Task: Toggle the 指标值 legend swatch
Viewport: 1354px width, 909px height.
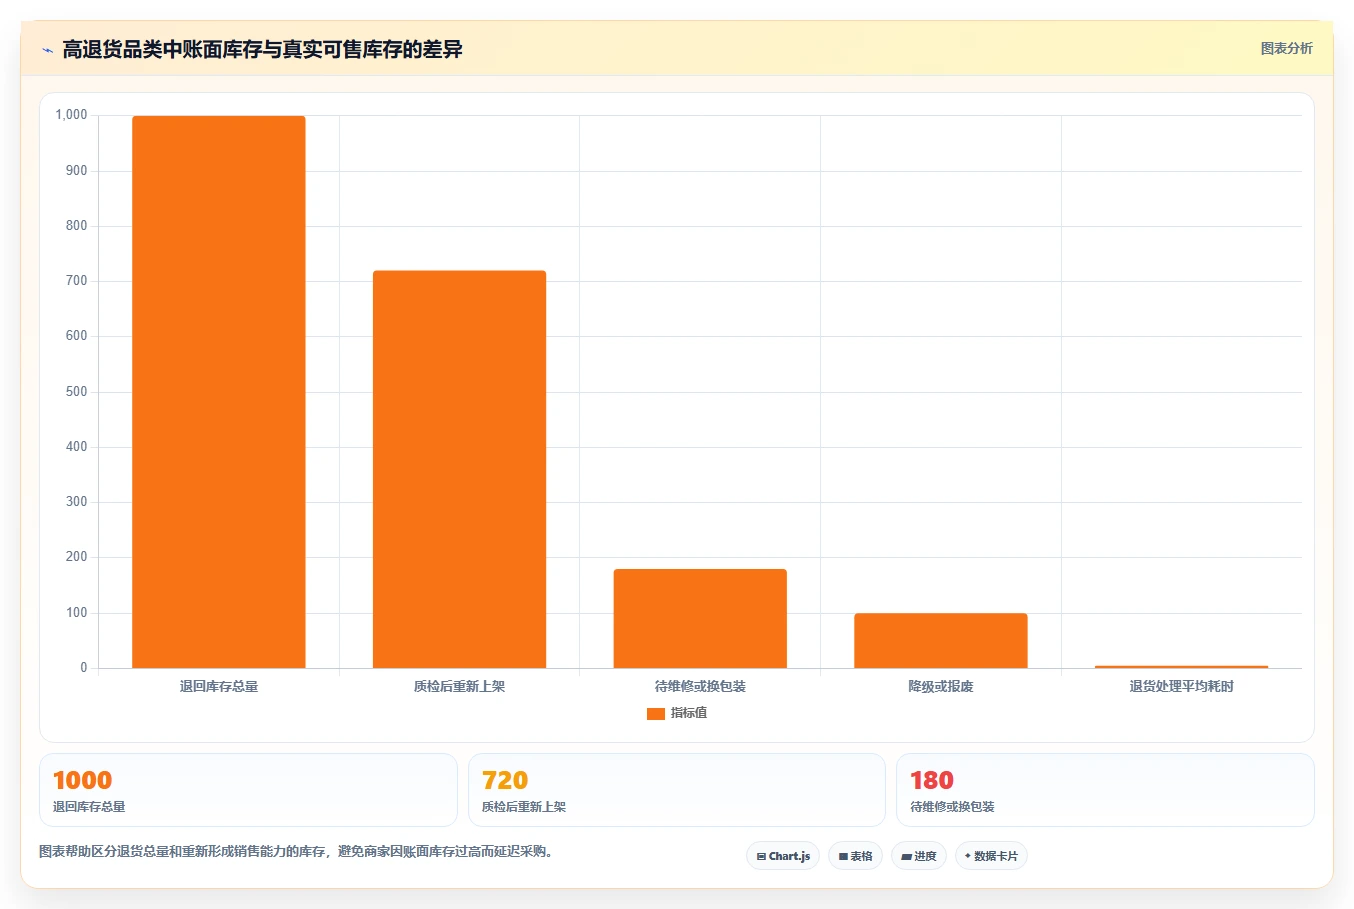Action: coord(656,714)
